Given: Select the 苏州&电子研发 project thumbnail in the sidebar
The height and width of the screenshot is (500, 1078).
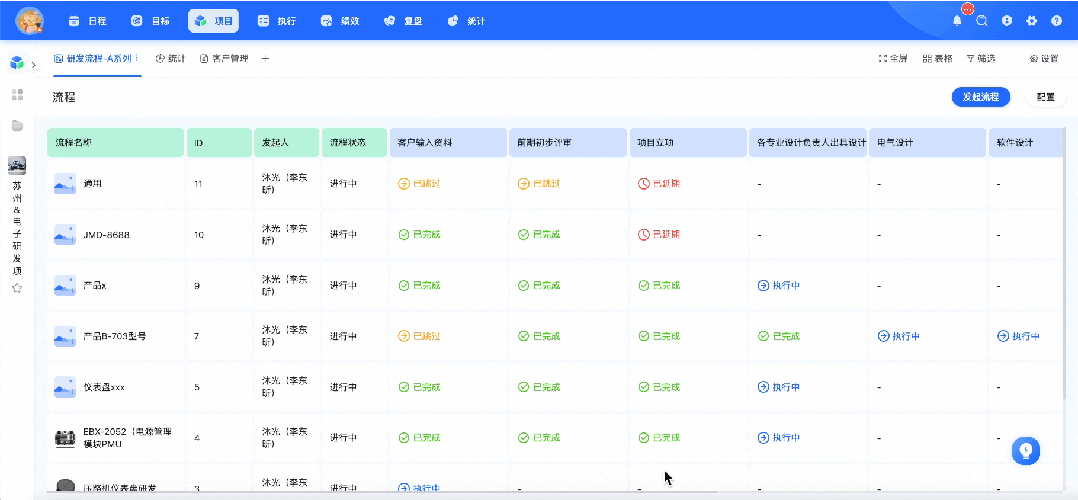Looking at the screenshot, I should coord(17,165).
